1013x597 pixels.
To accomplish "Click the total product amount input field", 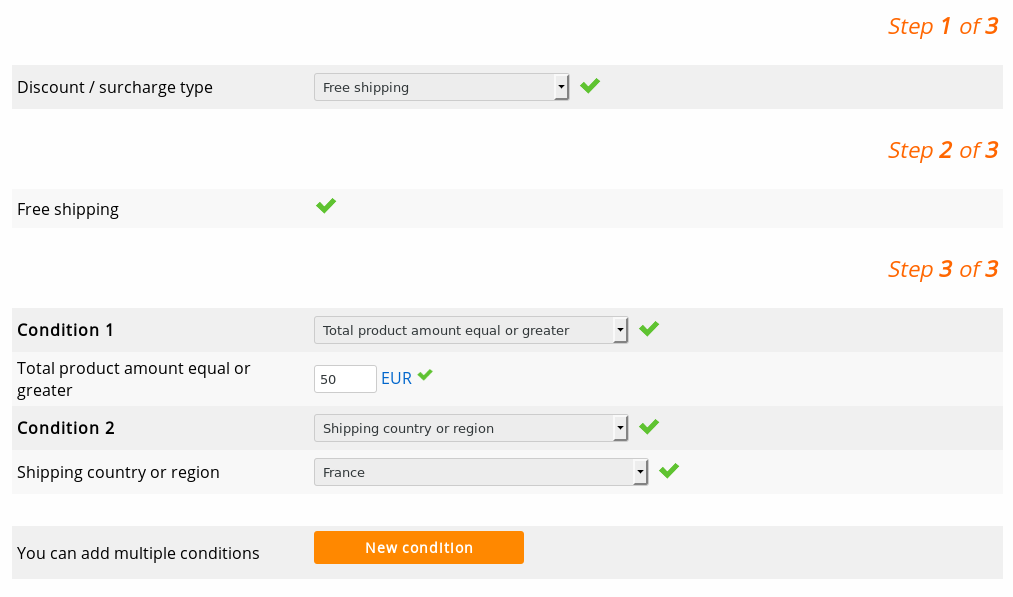I will (344, 379).
